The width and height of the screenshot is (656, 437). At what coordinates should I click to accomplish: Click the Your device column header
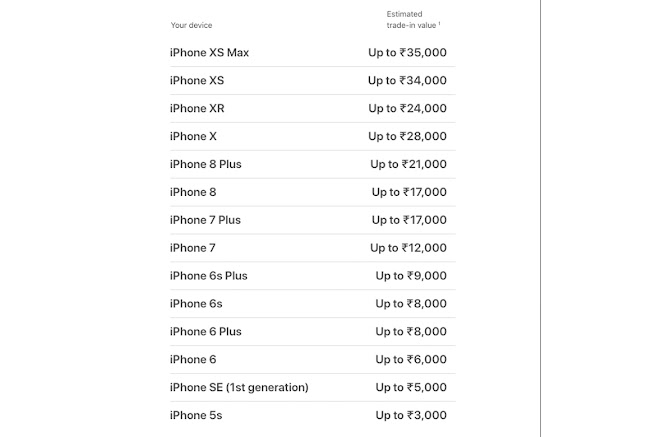coord(191,25)
